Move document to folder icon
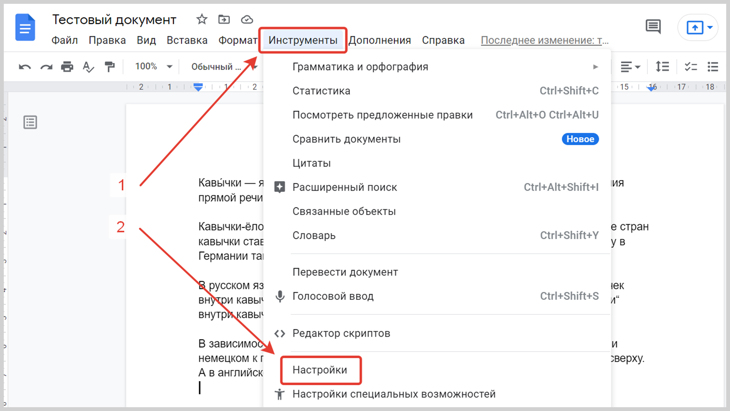This screenshot has height=411, width=730. click(x=224, y=20)
